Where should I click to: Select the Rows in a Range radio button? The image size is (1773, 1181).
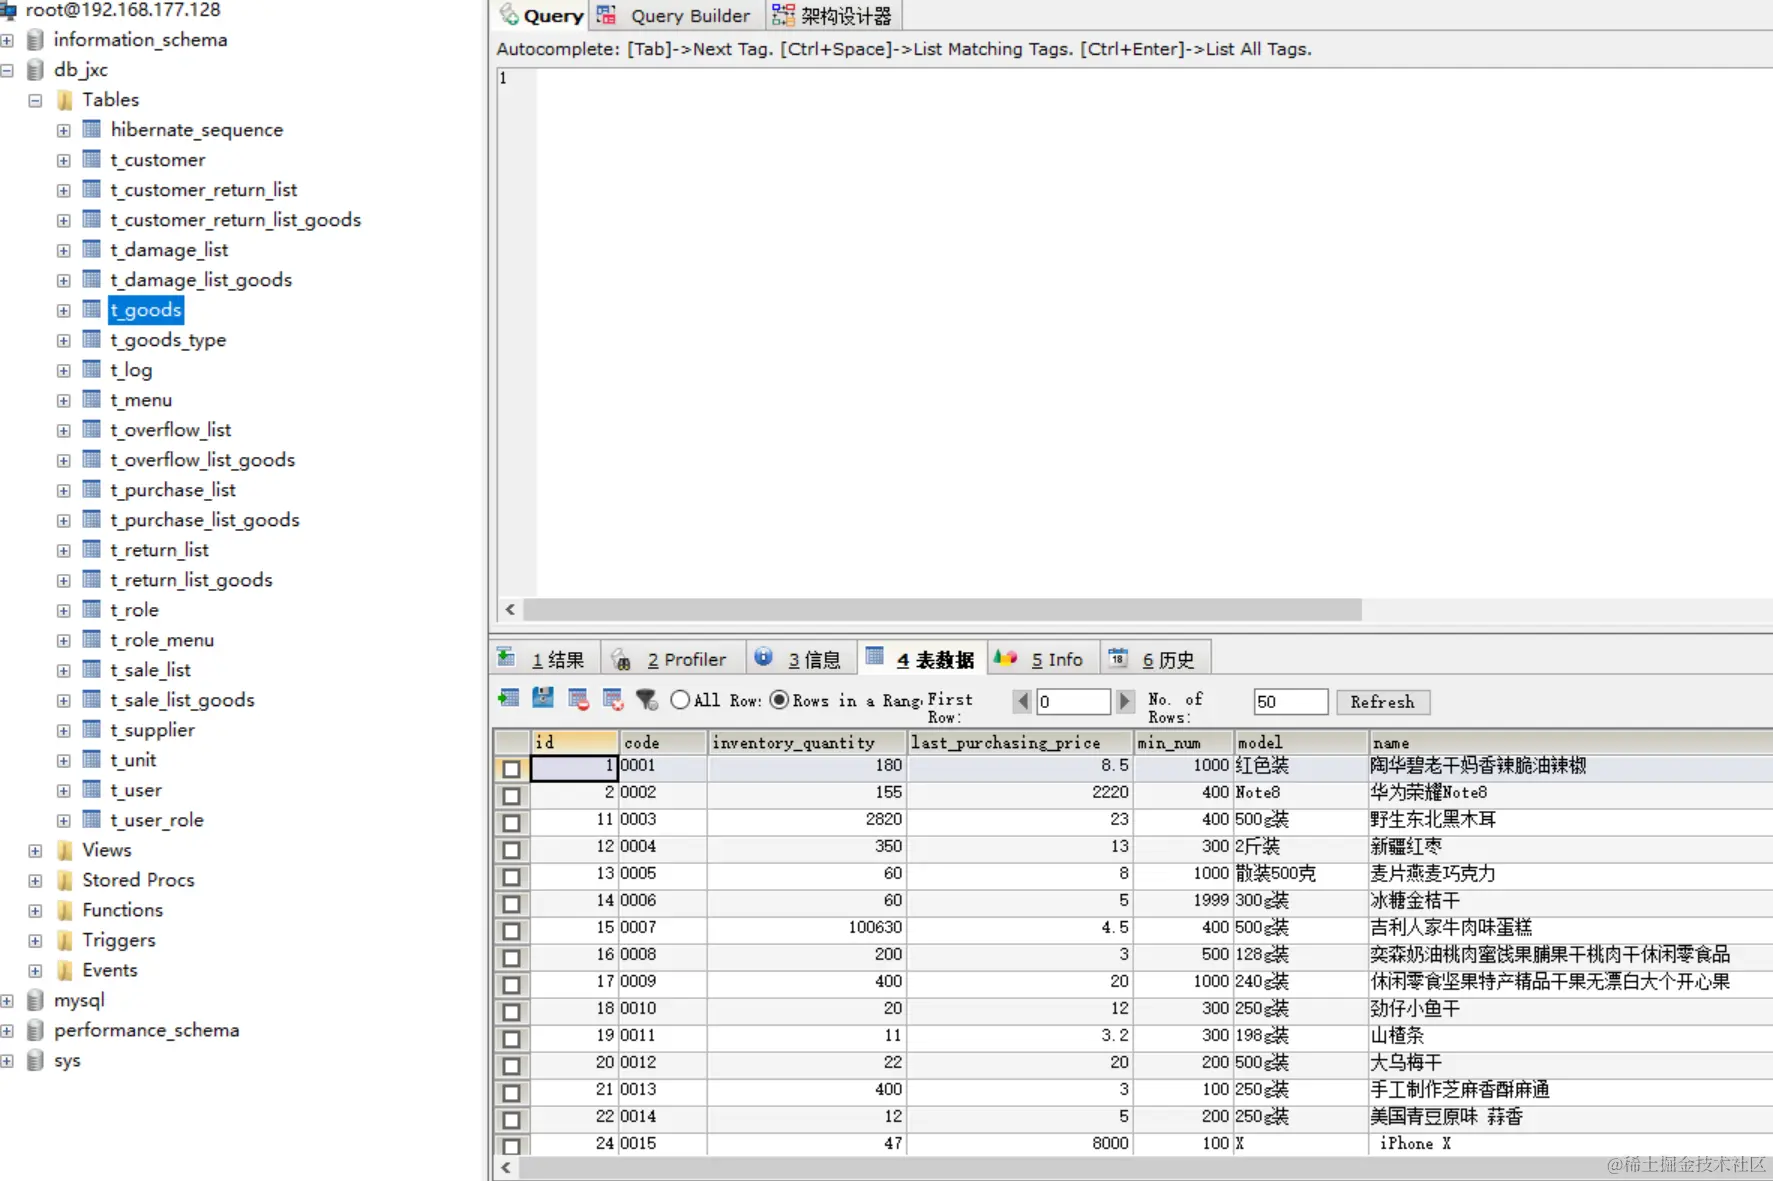point(779,700)
